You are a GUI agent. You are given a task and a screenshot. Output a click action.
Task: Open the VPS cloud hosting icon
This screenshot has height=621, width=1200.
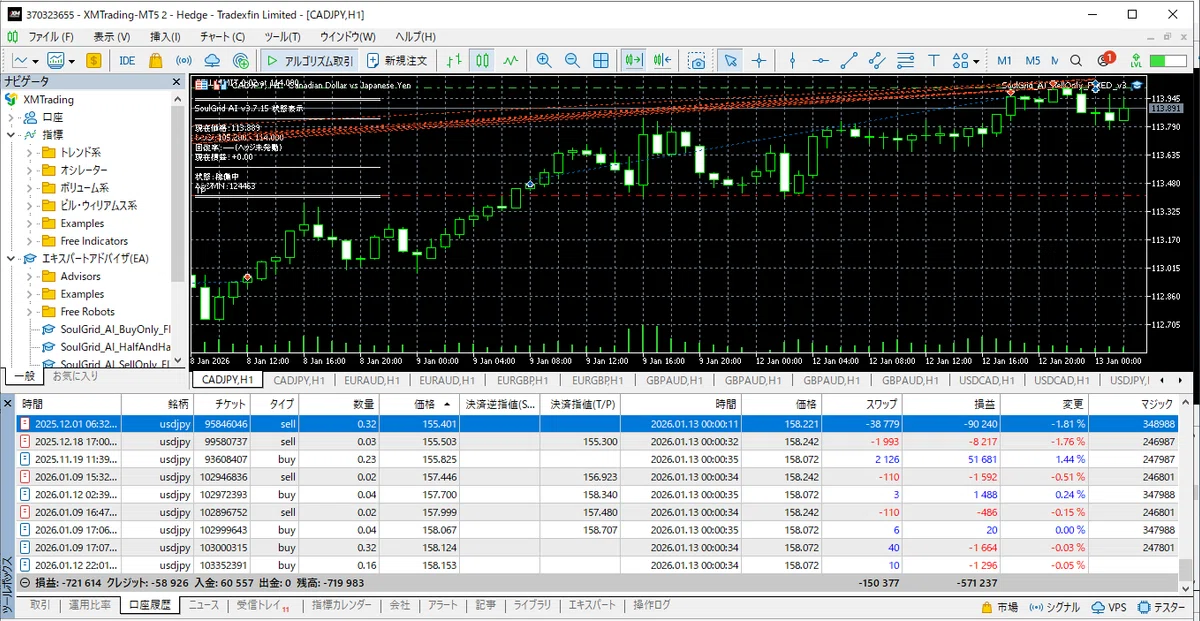coord(211,60)
